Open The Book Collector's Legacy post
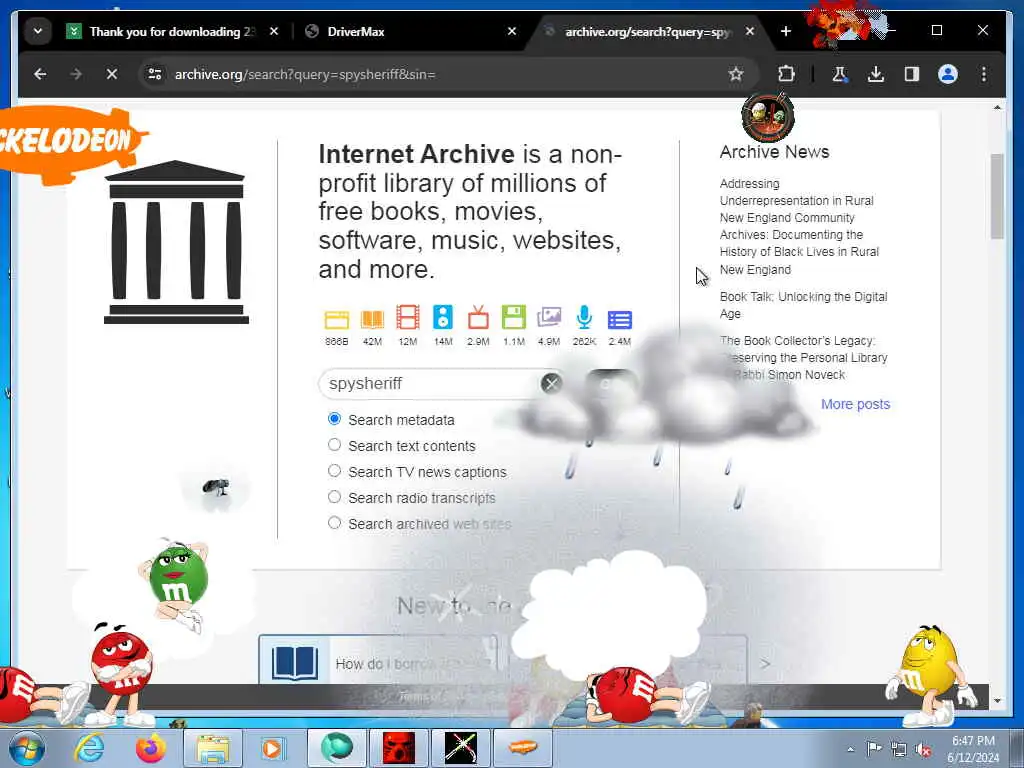 803,357
